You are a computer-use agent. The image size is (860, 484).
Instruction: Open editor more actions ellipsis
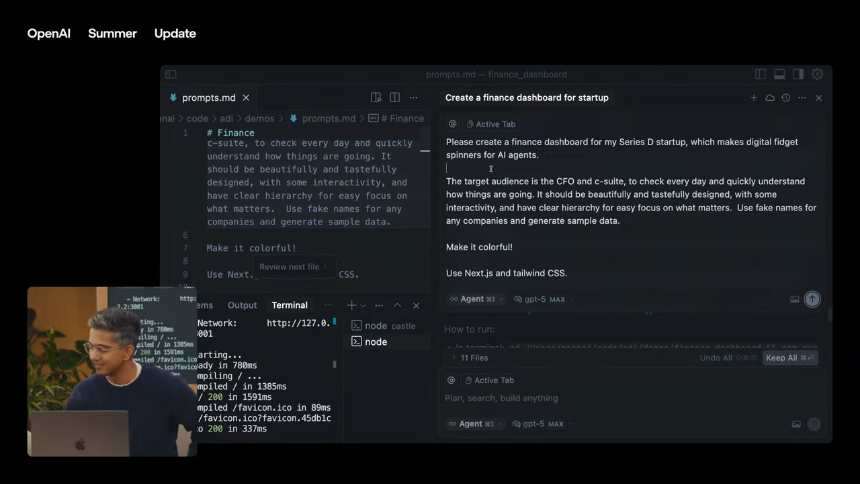click(x=414, y=98)
